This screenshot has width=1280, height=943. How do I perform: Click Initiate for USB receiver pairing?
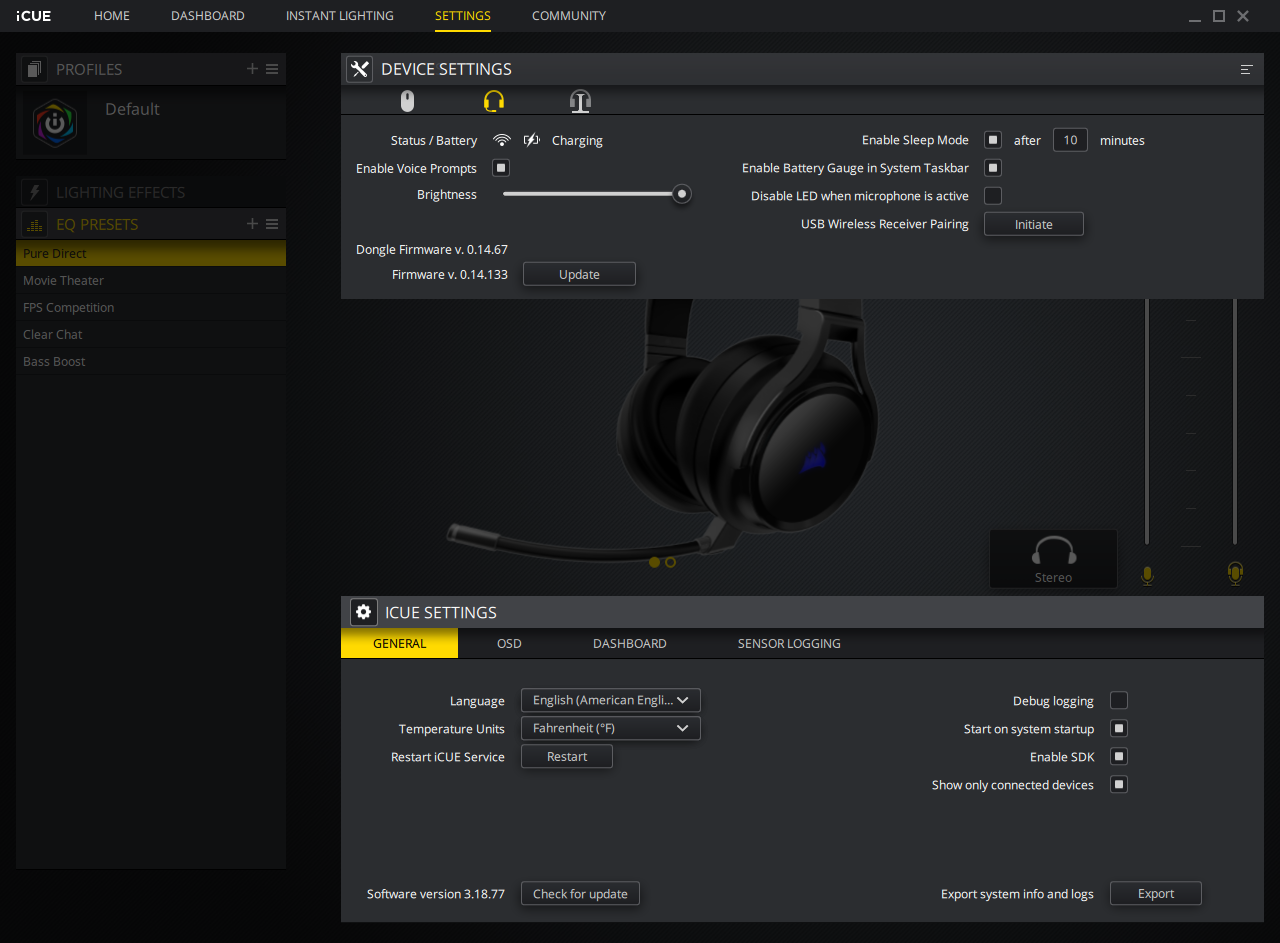pyautogui.click(x=1033, y=224)
